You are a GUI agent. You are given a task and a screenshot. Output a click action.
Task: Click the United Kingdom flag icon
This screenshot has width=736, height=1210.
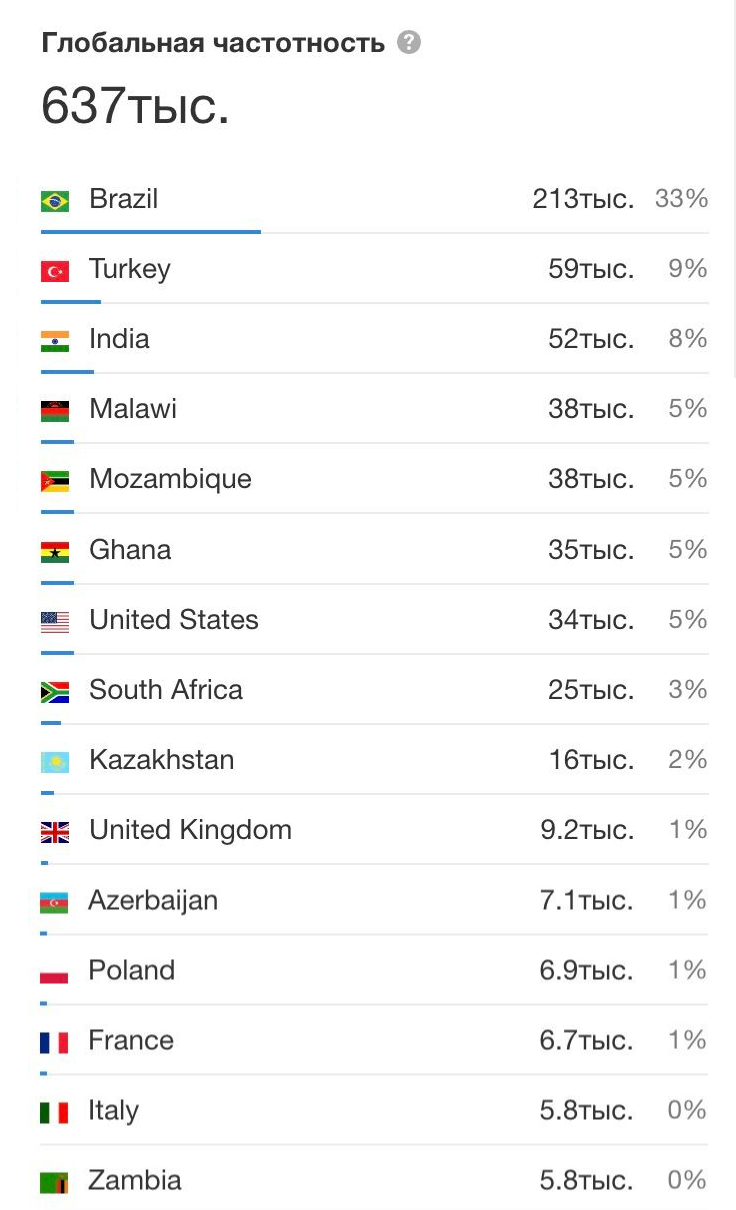click(55, 832)
